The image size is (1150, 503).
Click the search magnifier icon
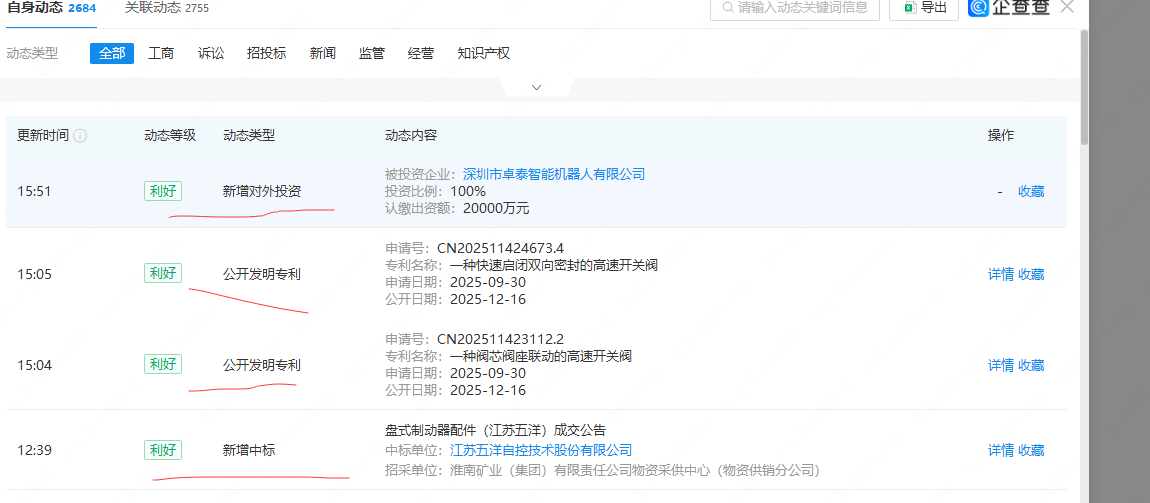[x=728, y=7]
